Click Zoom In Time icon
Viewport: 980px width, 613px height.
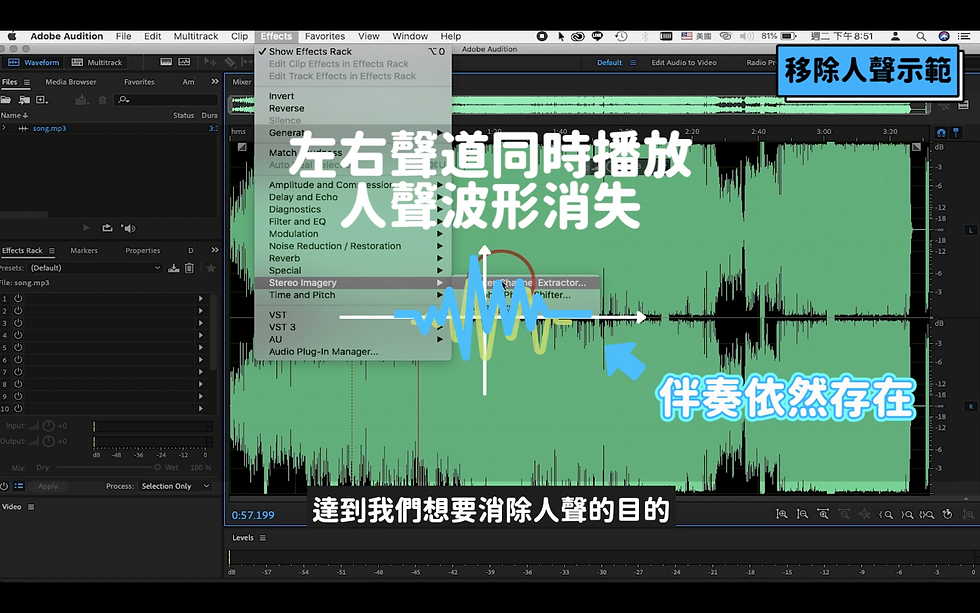pos(823,514)
